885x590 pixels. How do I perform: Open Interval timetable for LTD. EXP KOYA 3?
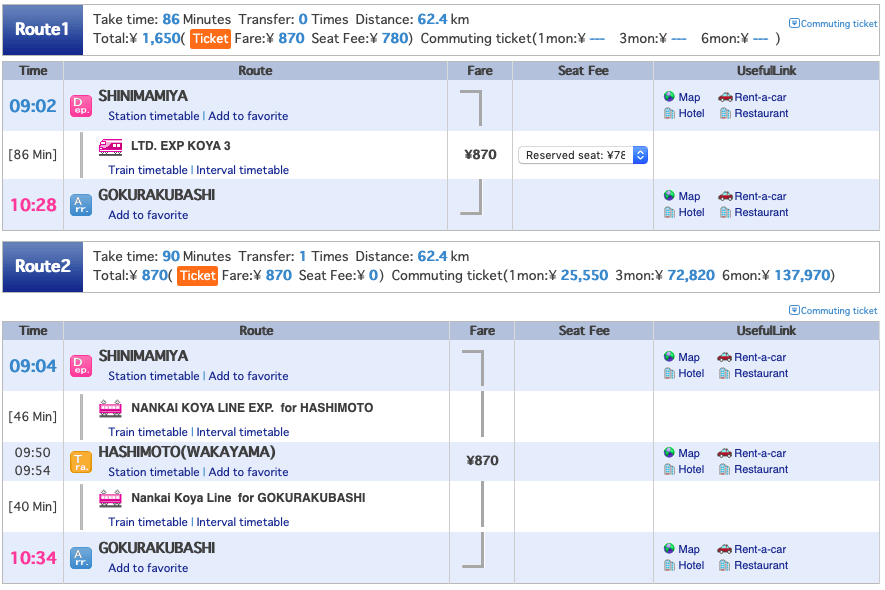pyautogui.click(x=243, y=170)
